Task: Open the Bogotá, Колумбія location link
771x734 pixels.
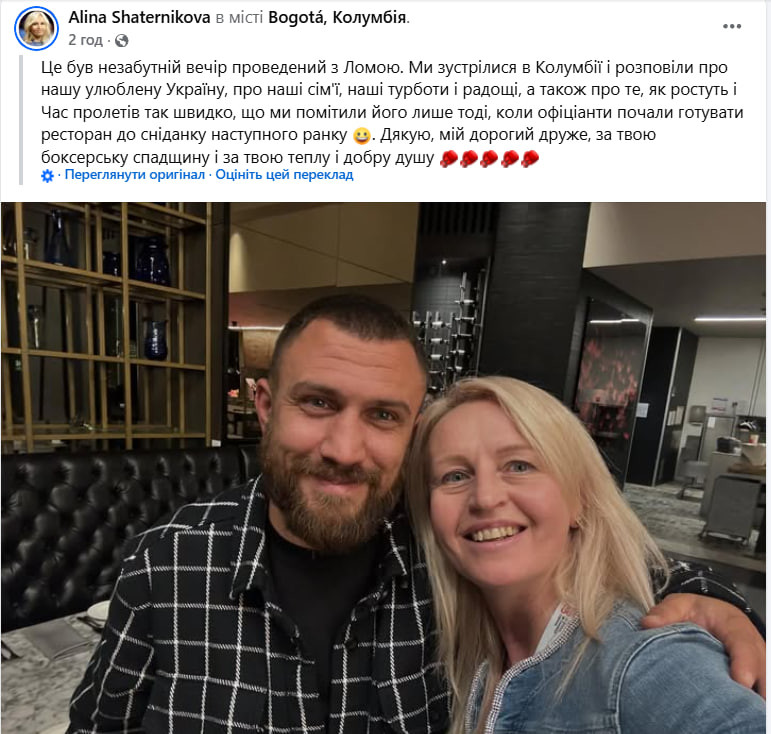Action: [337, 18]
